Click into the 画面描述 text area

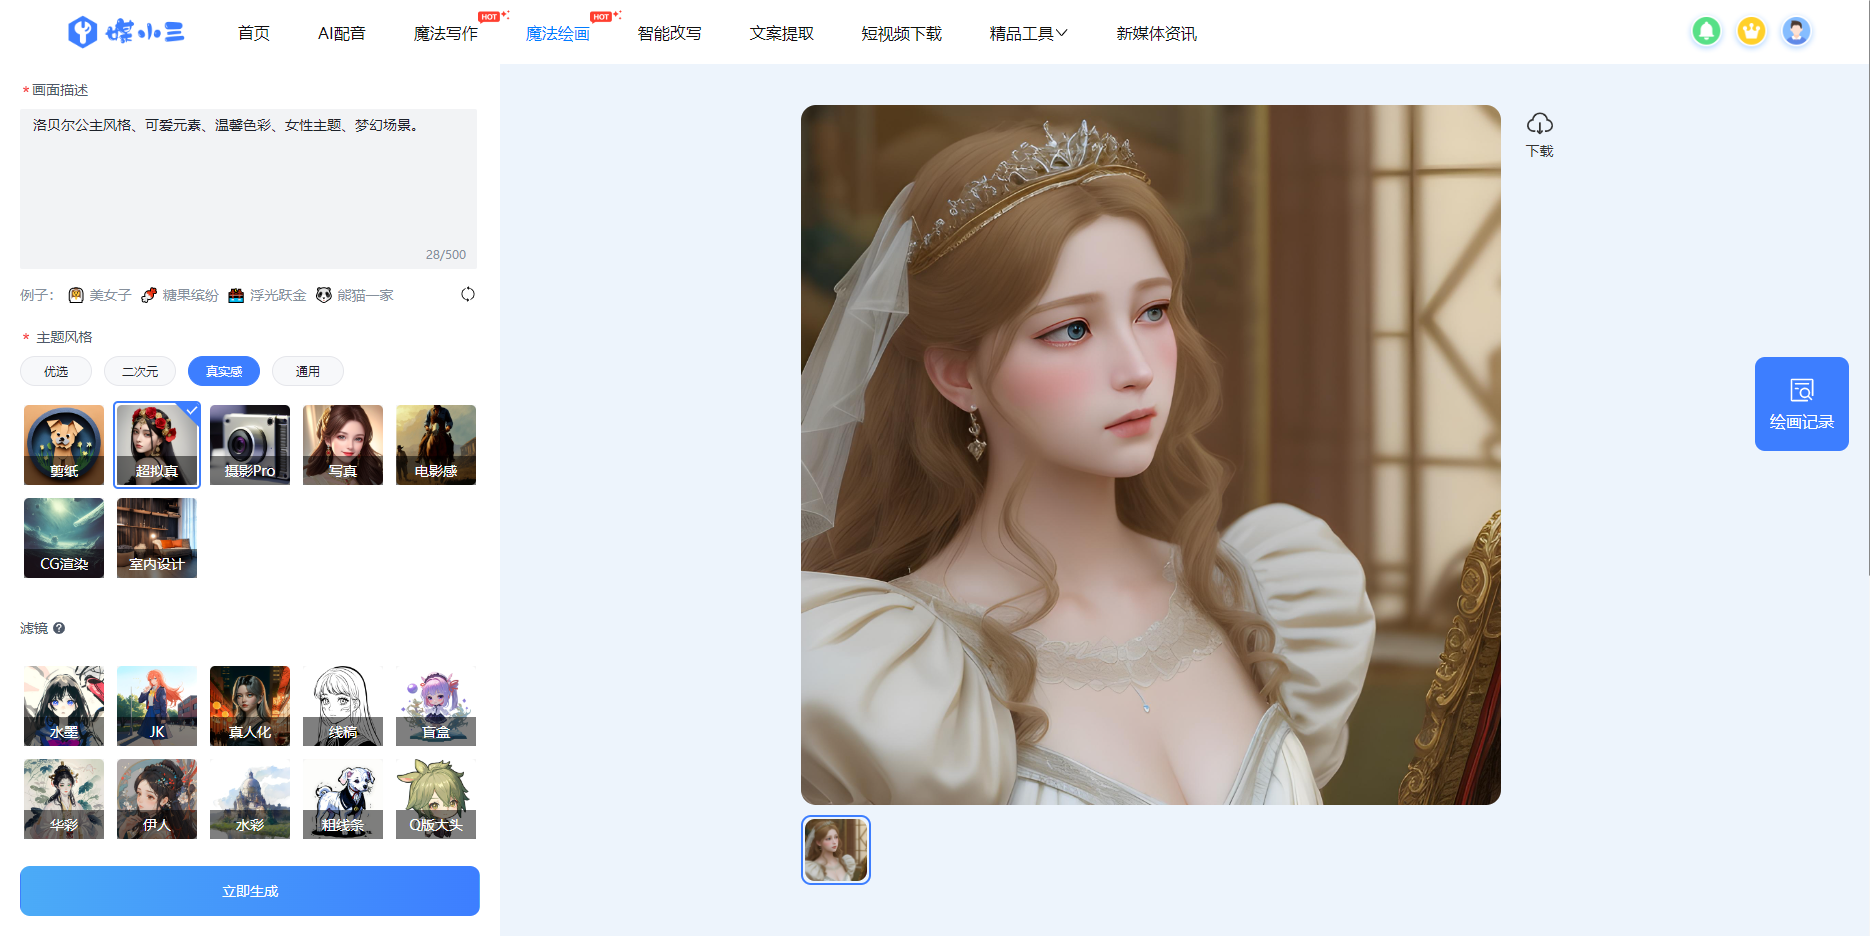[x=248, y=188]
